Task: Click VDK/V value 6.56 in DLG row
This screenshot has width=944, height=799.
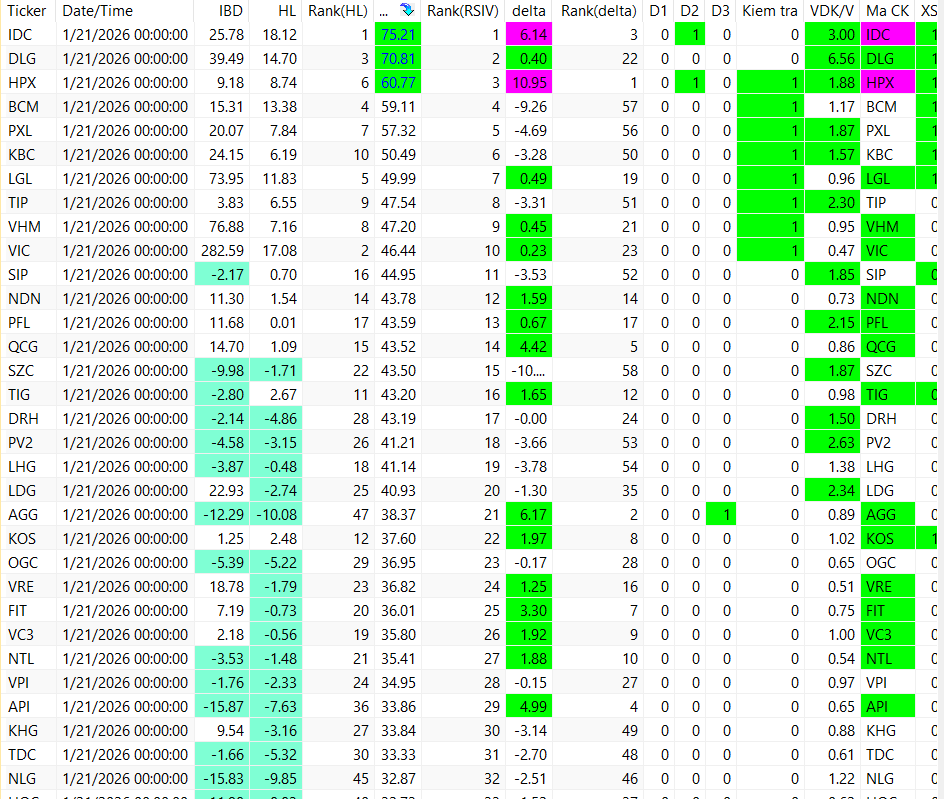Action: tap(833, 59)
